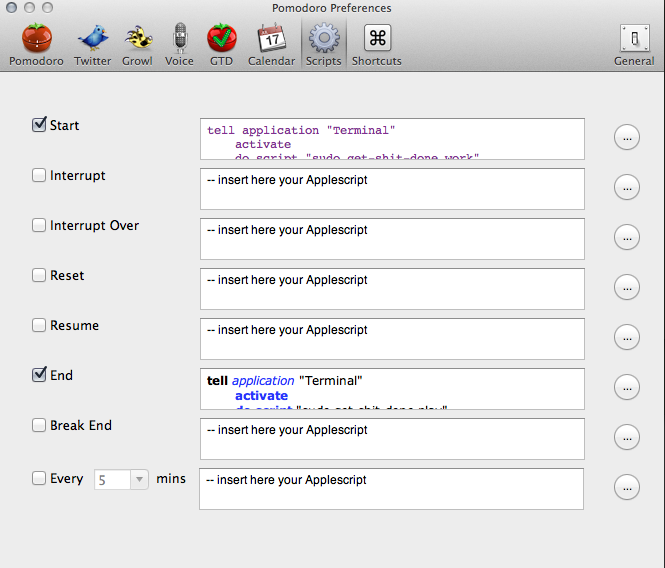Screen dimensions: 665x568
Task: Open the GTD checkmark tomato pane
Action: coord(221,45)
